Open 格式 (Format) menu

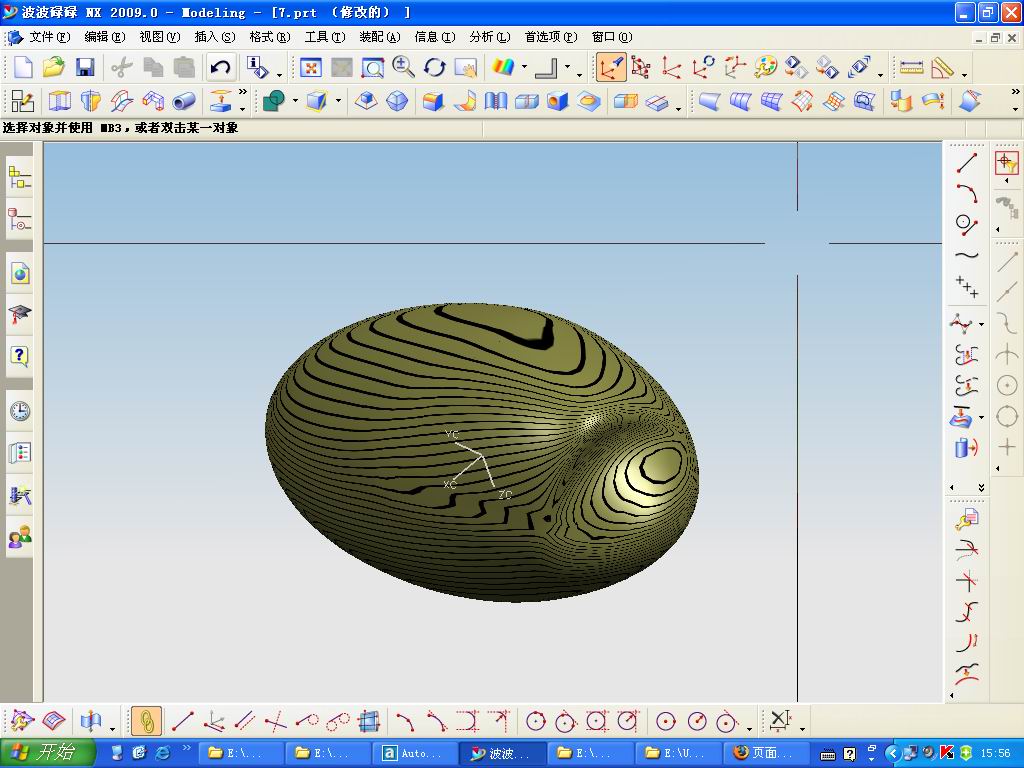pos(270,37)
